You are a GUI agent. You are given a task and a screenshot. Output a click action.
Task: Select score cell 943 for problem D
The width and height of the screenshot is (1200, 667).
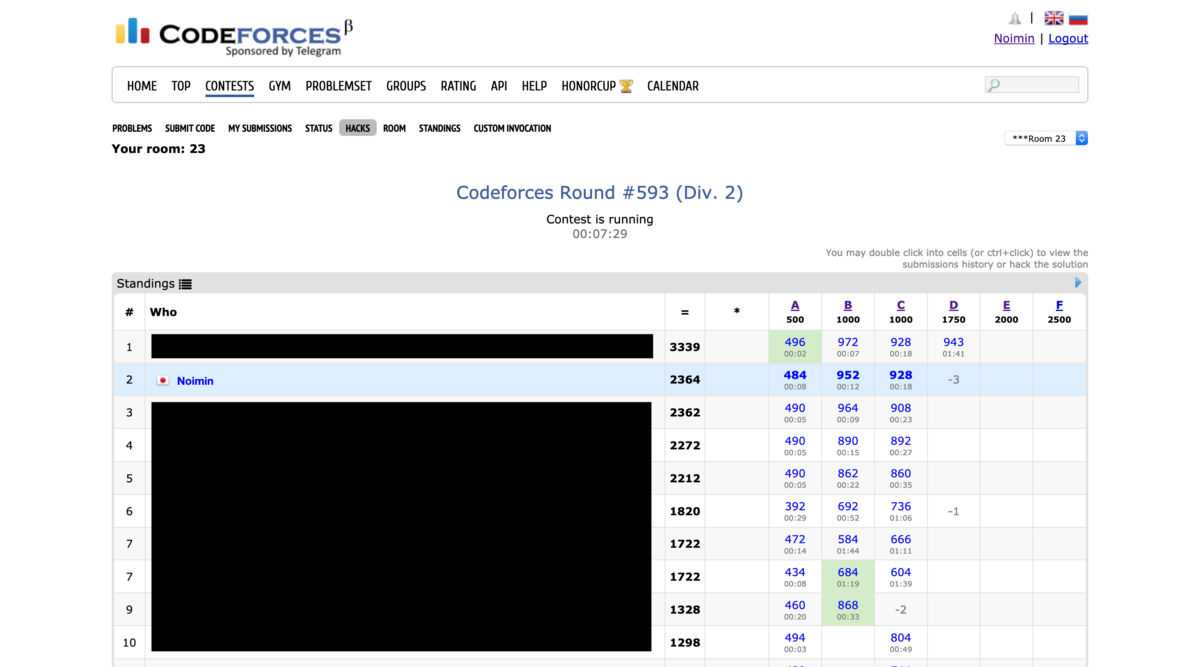coord(954,347)
